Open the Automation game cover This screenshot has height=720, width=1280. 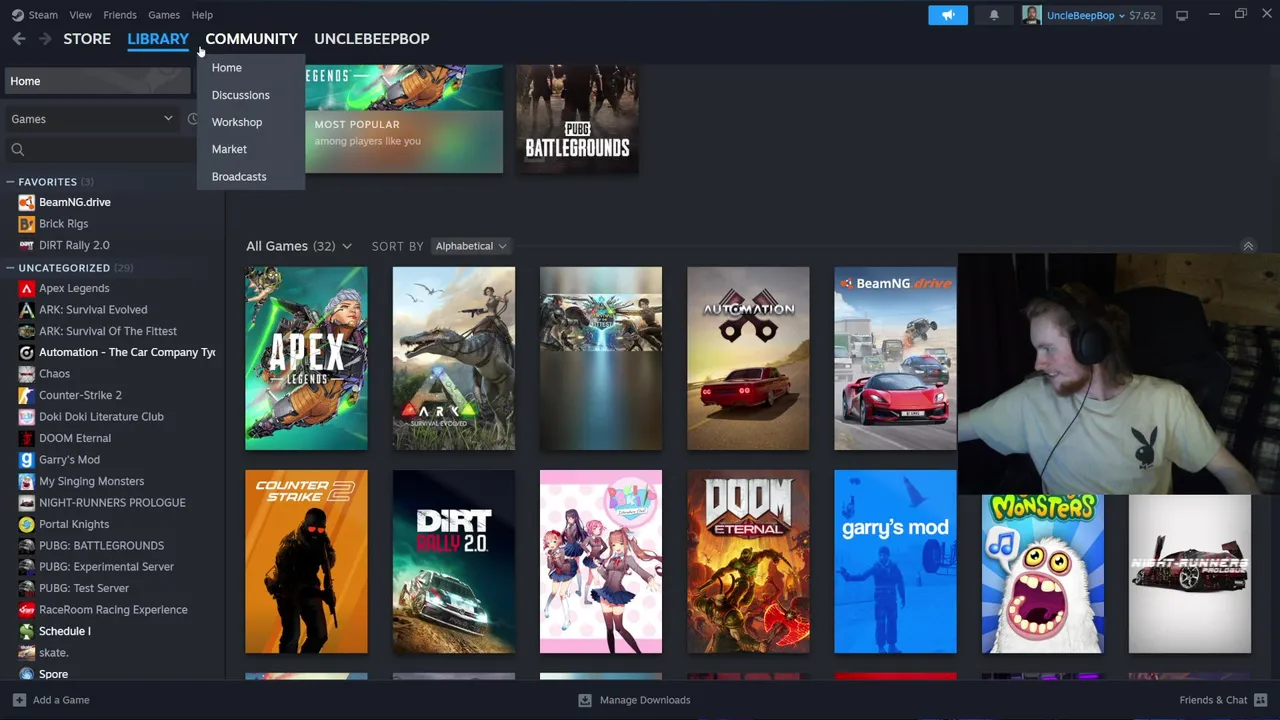(748, 358)
